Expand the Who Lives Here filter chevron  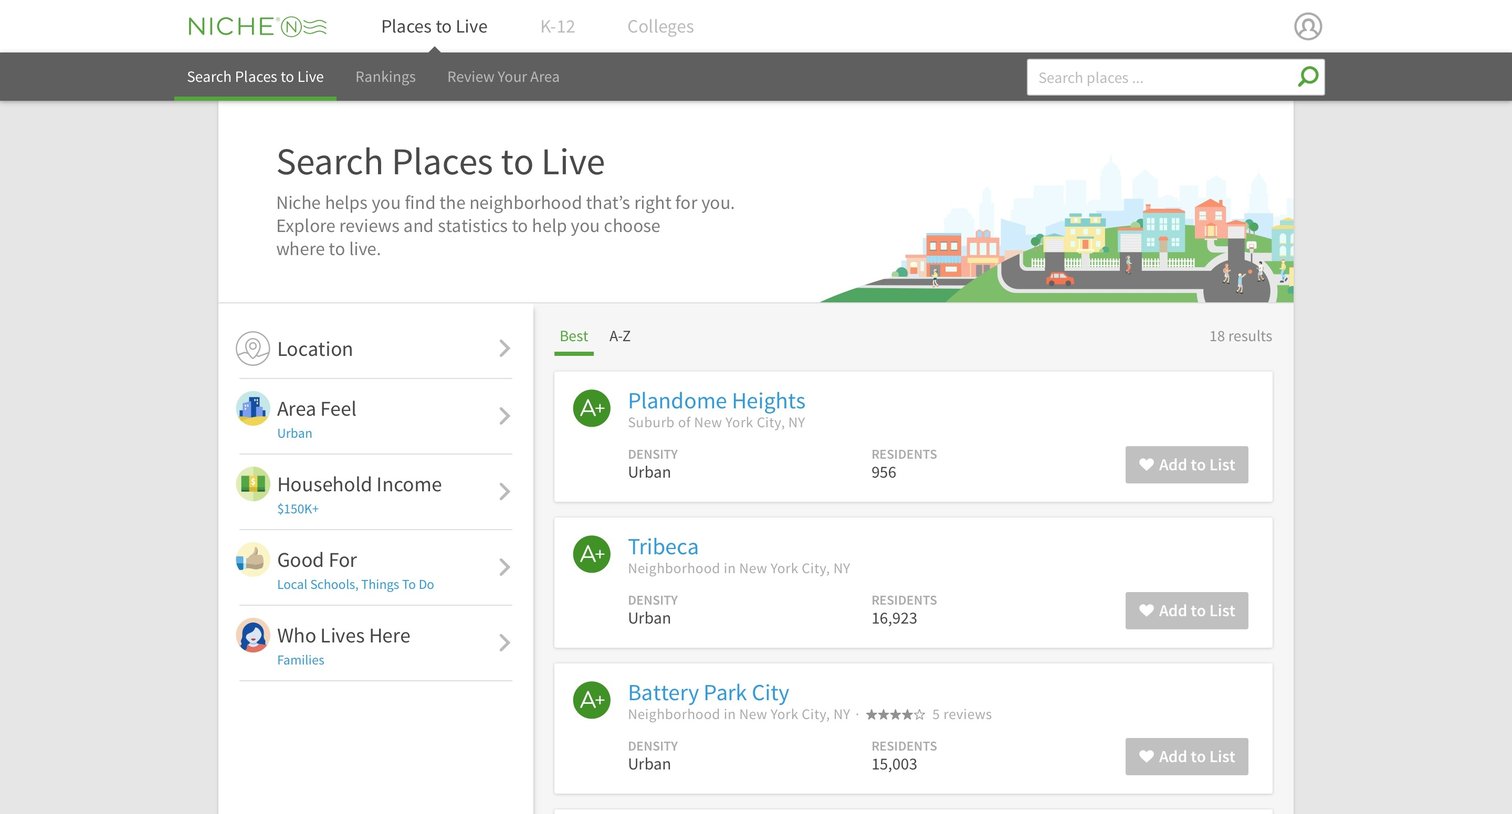504,643
